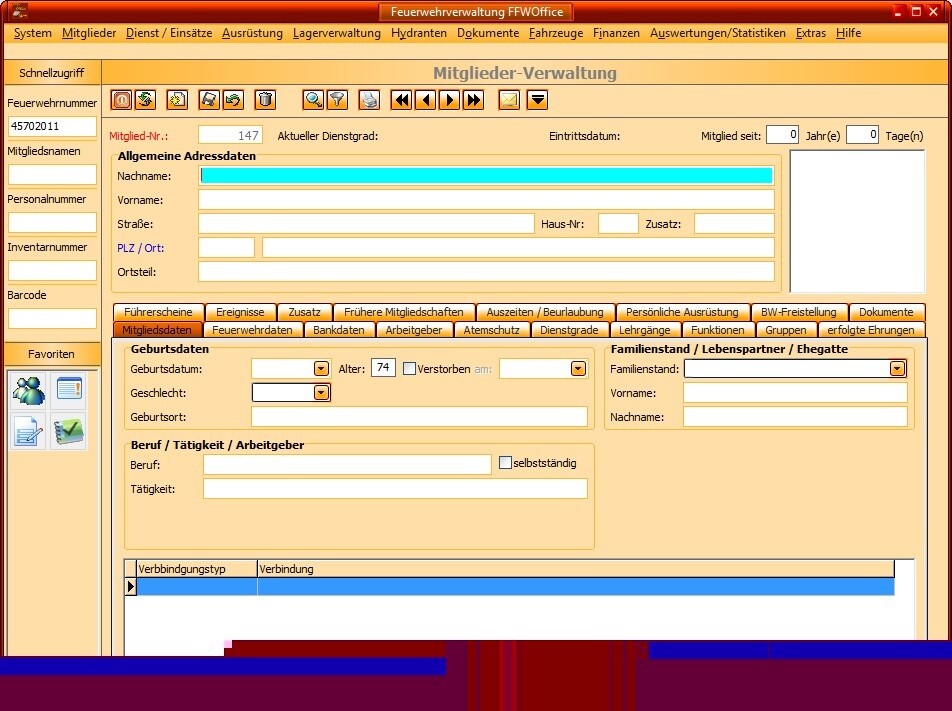Switch to the Dienstgrade tab
This screenshot has height=711, width=952.
(570, 330)
